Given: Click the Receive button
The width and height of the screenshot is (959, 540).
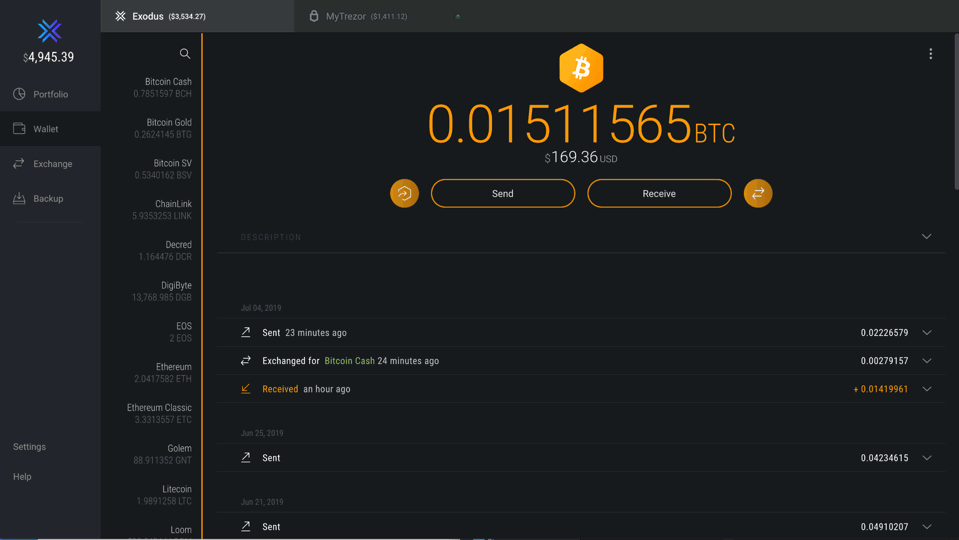Looking at the screenshot, I should (659, 193).
